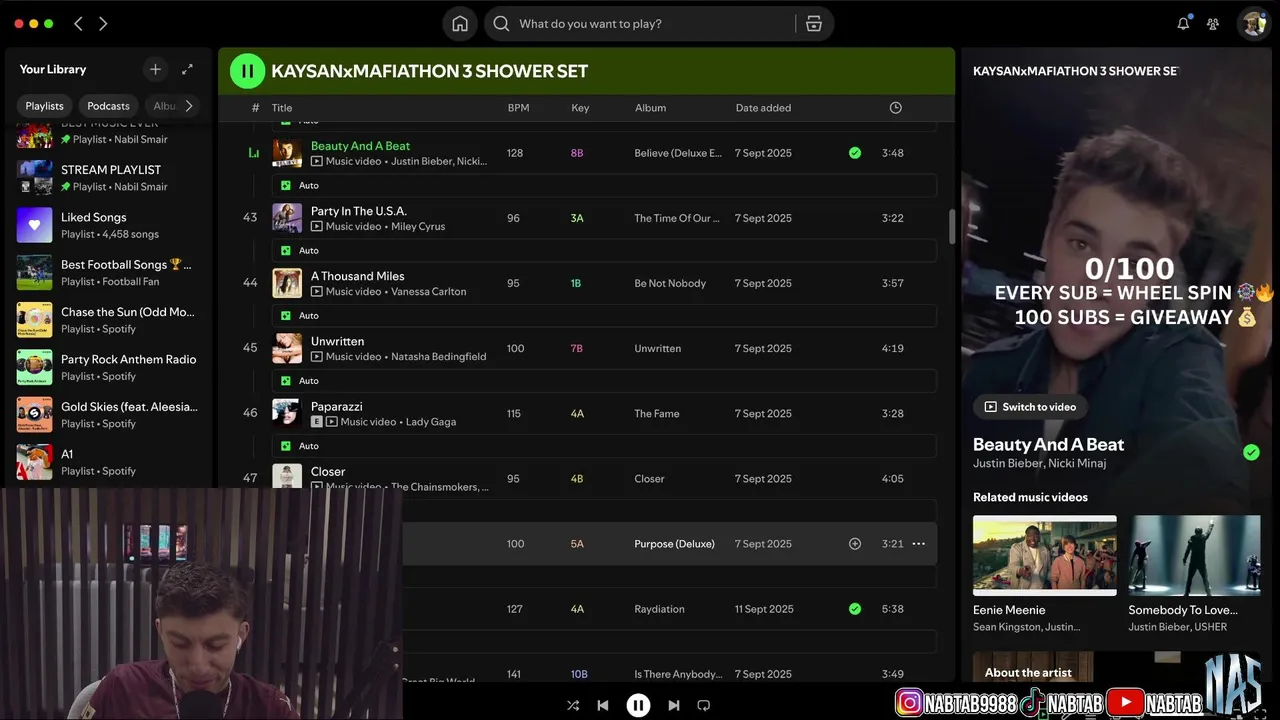Add Purpose (Deluxe) track to Liked Songs
Screen dimensions: 1280x720
[855, 544]
